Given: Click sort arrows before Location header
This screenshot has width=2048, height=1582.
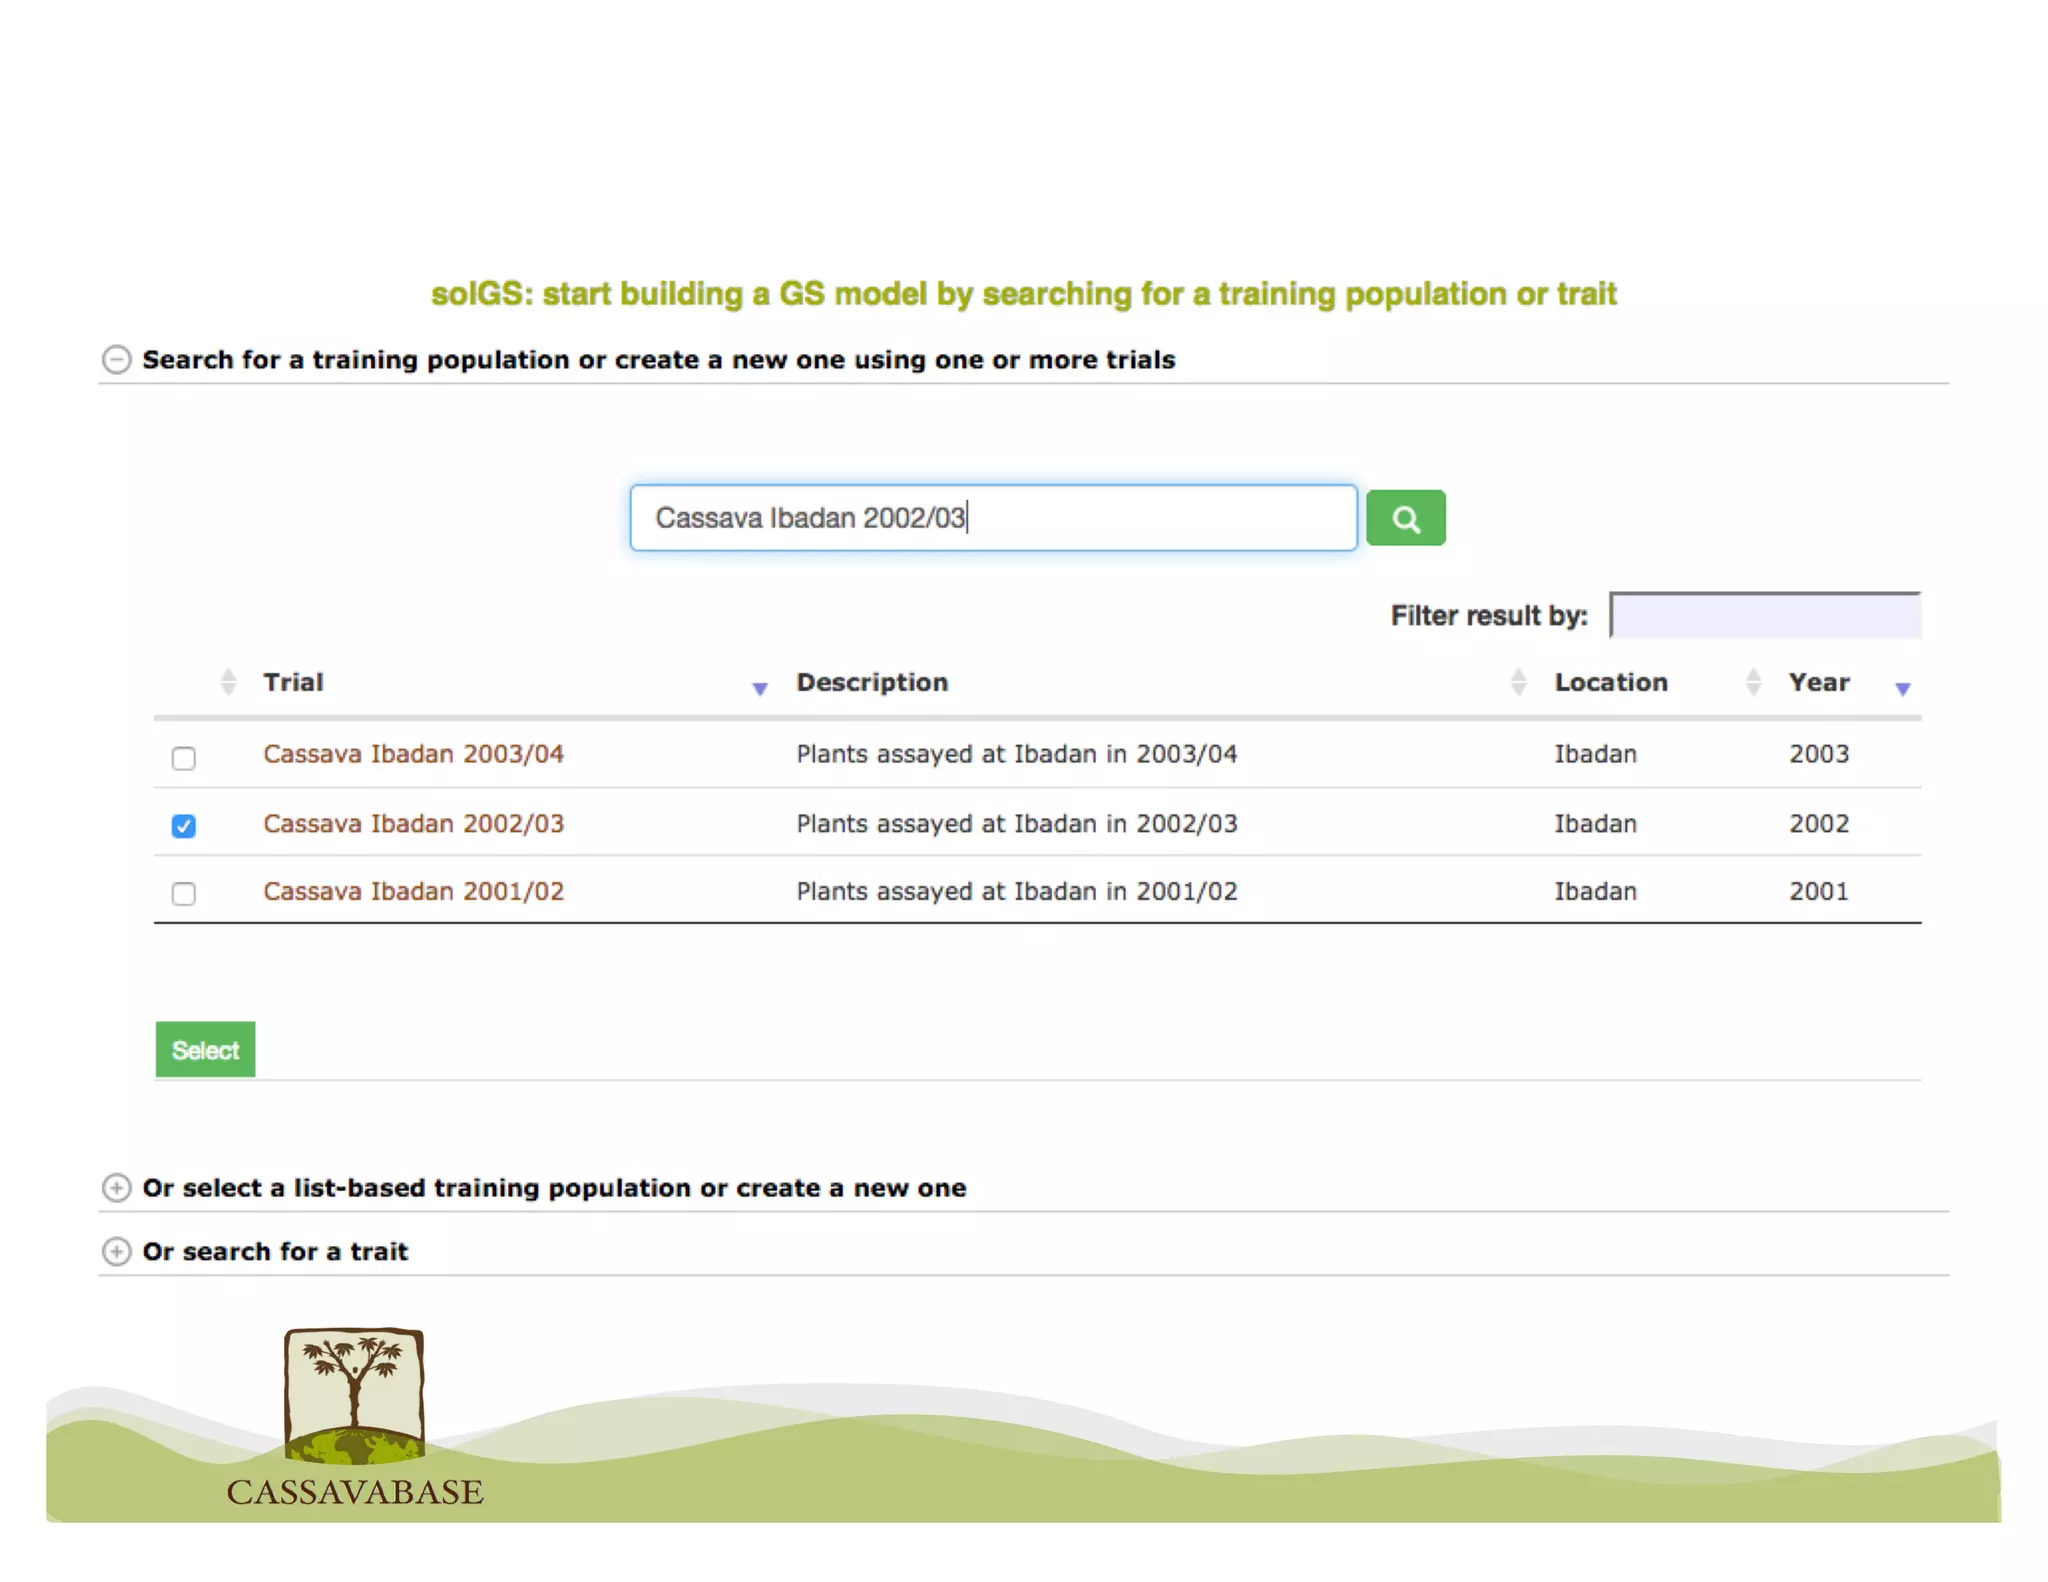Looking at the screenshot, I should (x=1518, y=682).
